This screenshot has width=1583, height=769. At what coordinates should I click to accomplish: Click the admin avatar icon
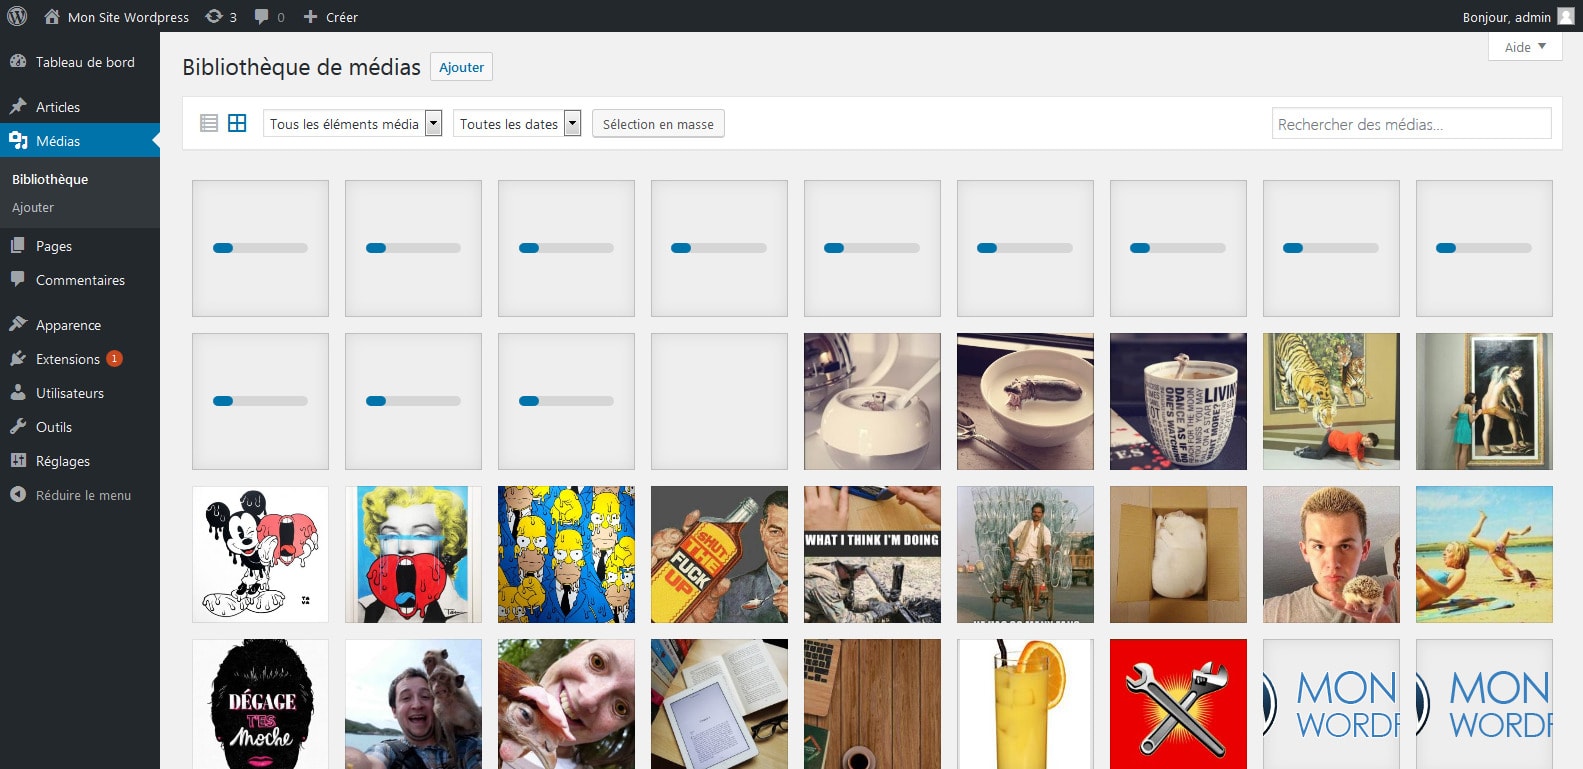click(1566, 16)
